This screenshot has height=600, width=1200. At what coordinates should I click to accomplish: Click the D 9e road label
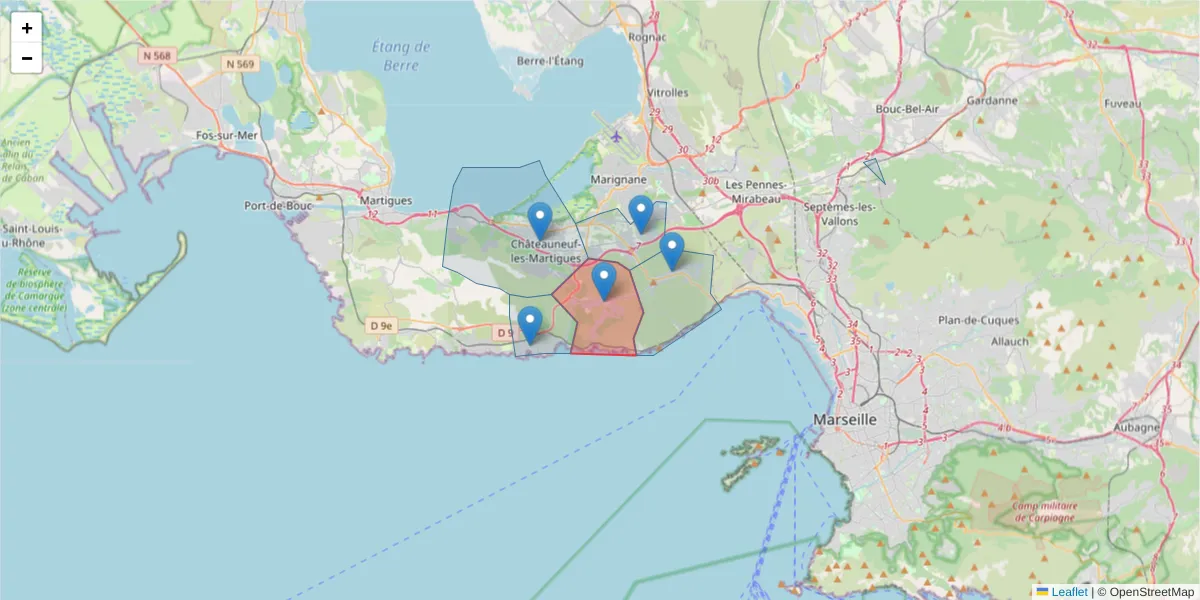[381, 324]
